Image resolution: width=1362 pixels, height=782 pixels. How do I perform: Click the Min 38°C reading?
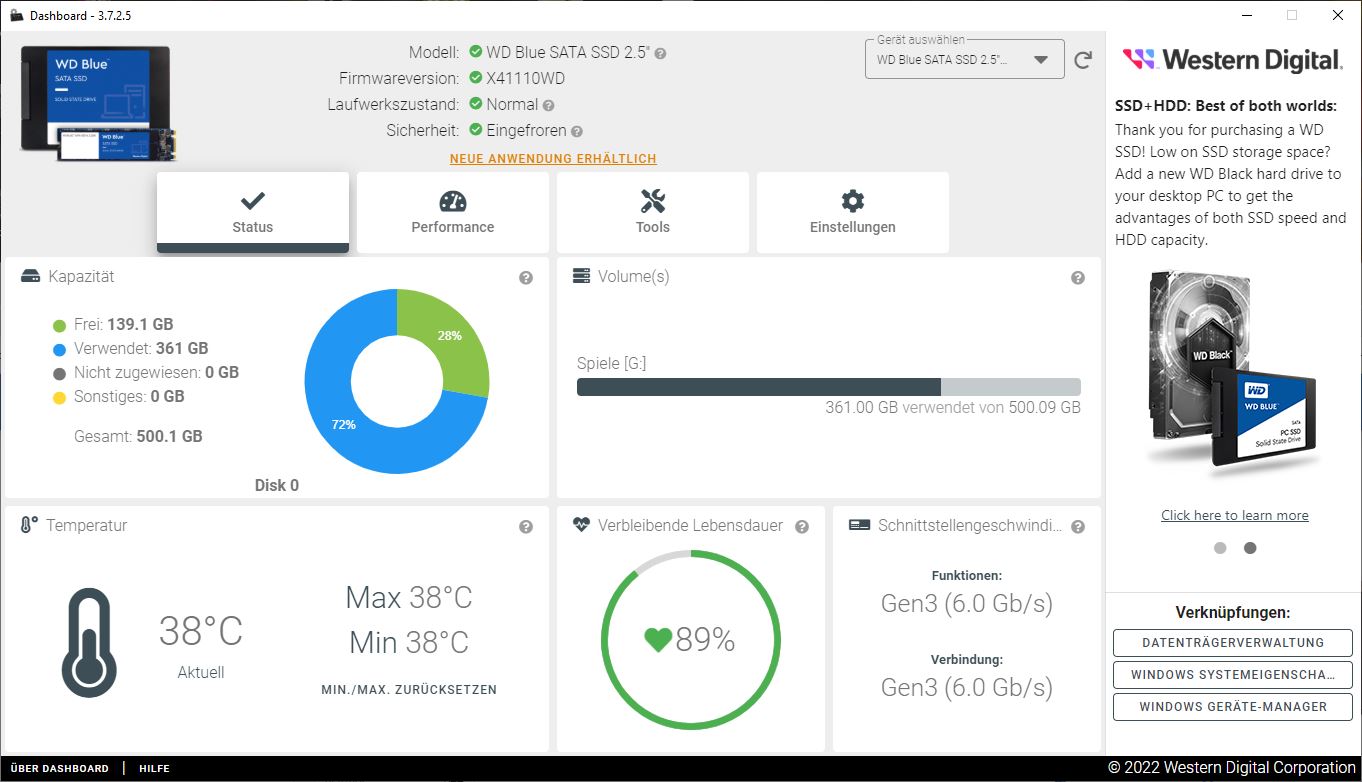(x=409, y=642)
